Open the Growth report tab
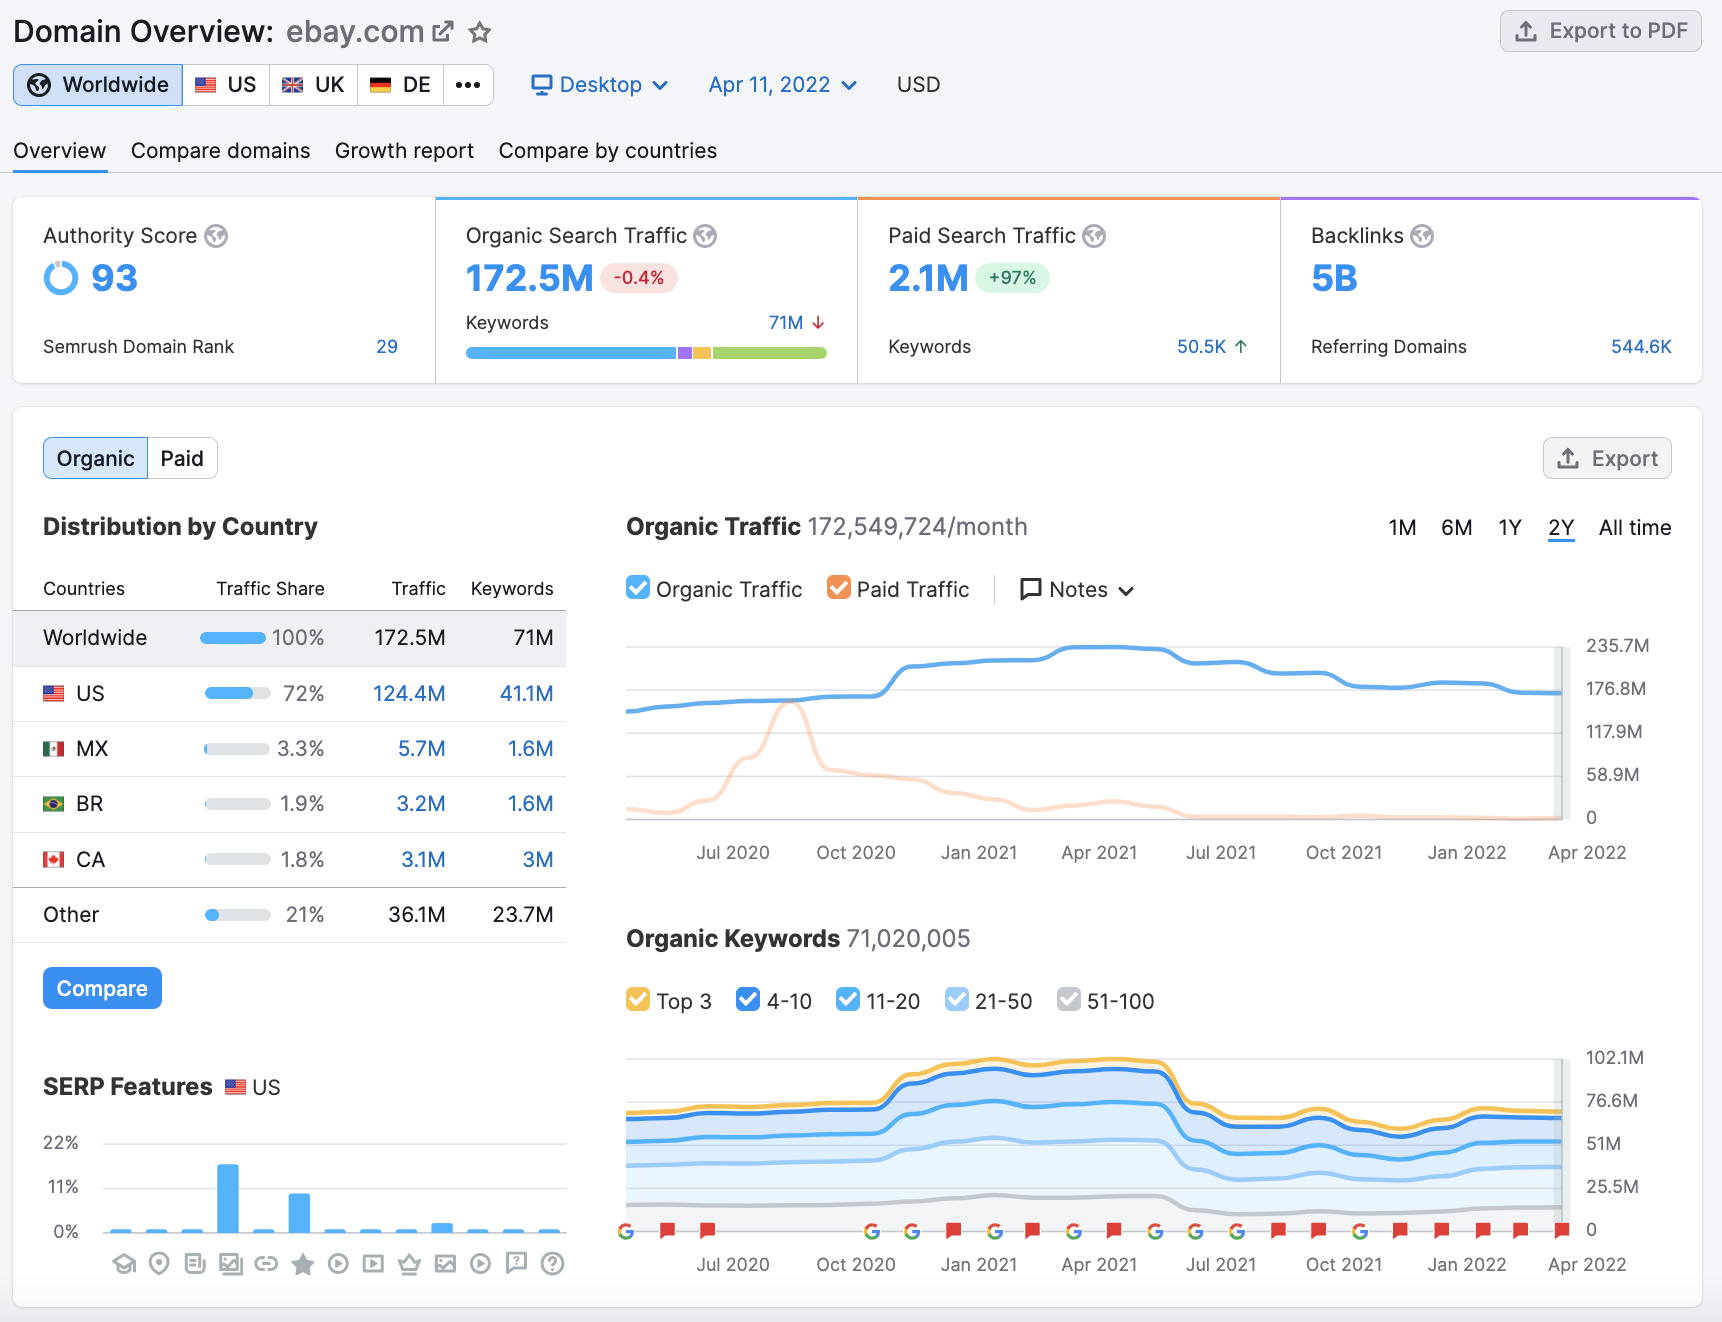 [x=404, y=151]
